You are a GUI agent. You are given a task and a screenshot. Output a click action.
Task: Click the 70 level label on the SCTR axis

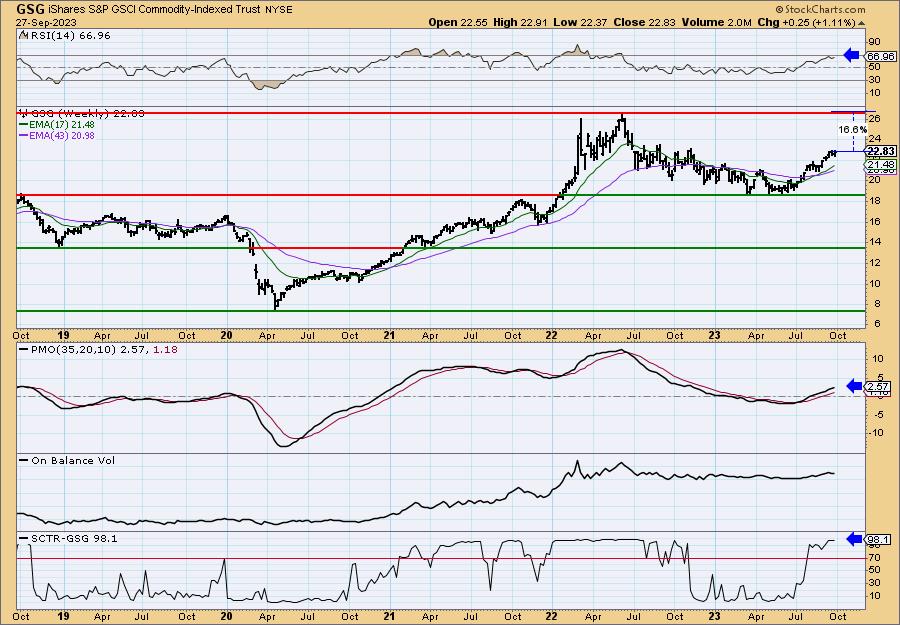[x=874, y=558]
